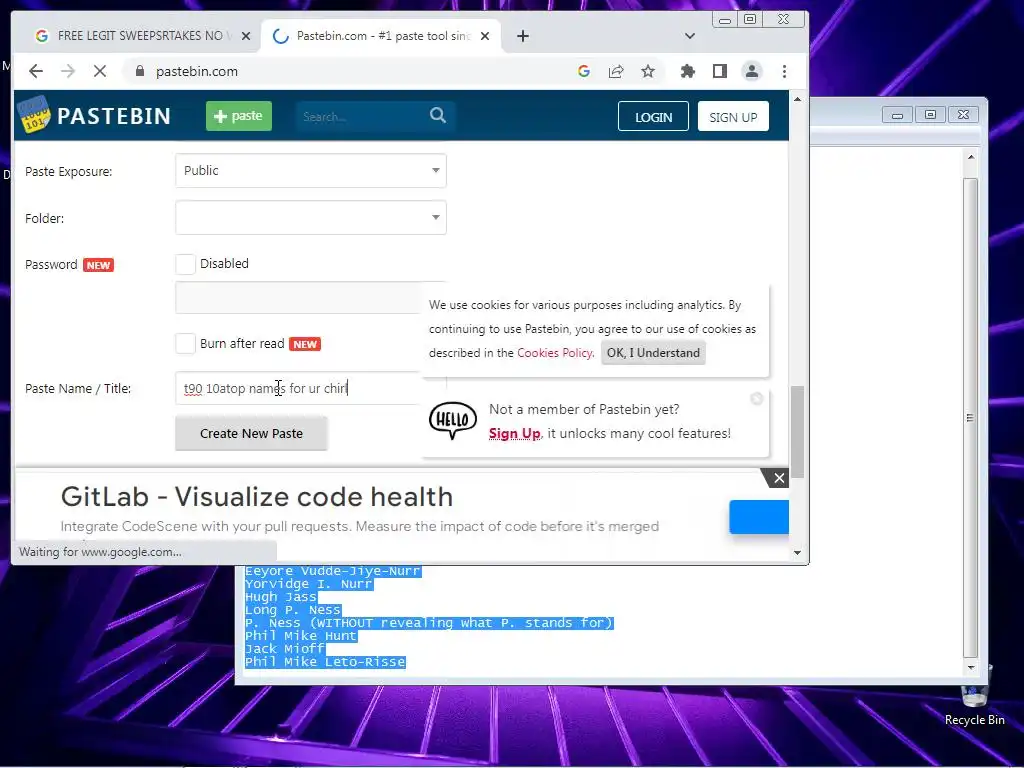Close the Pastebin.com tab
This screenshot has height=768, width=1024.
485,36
